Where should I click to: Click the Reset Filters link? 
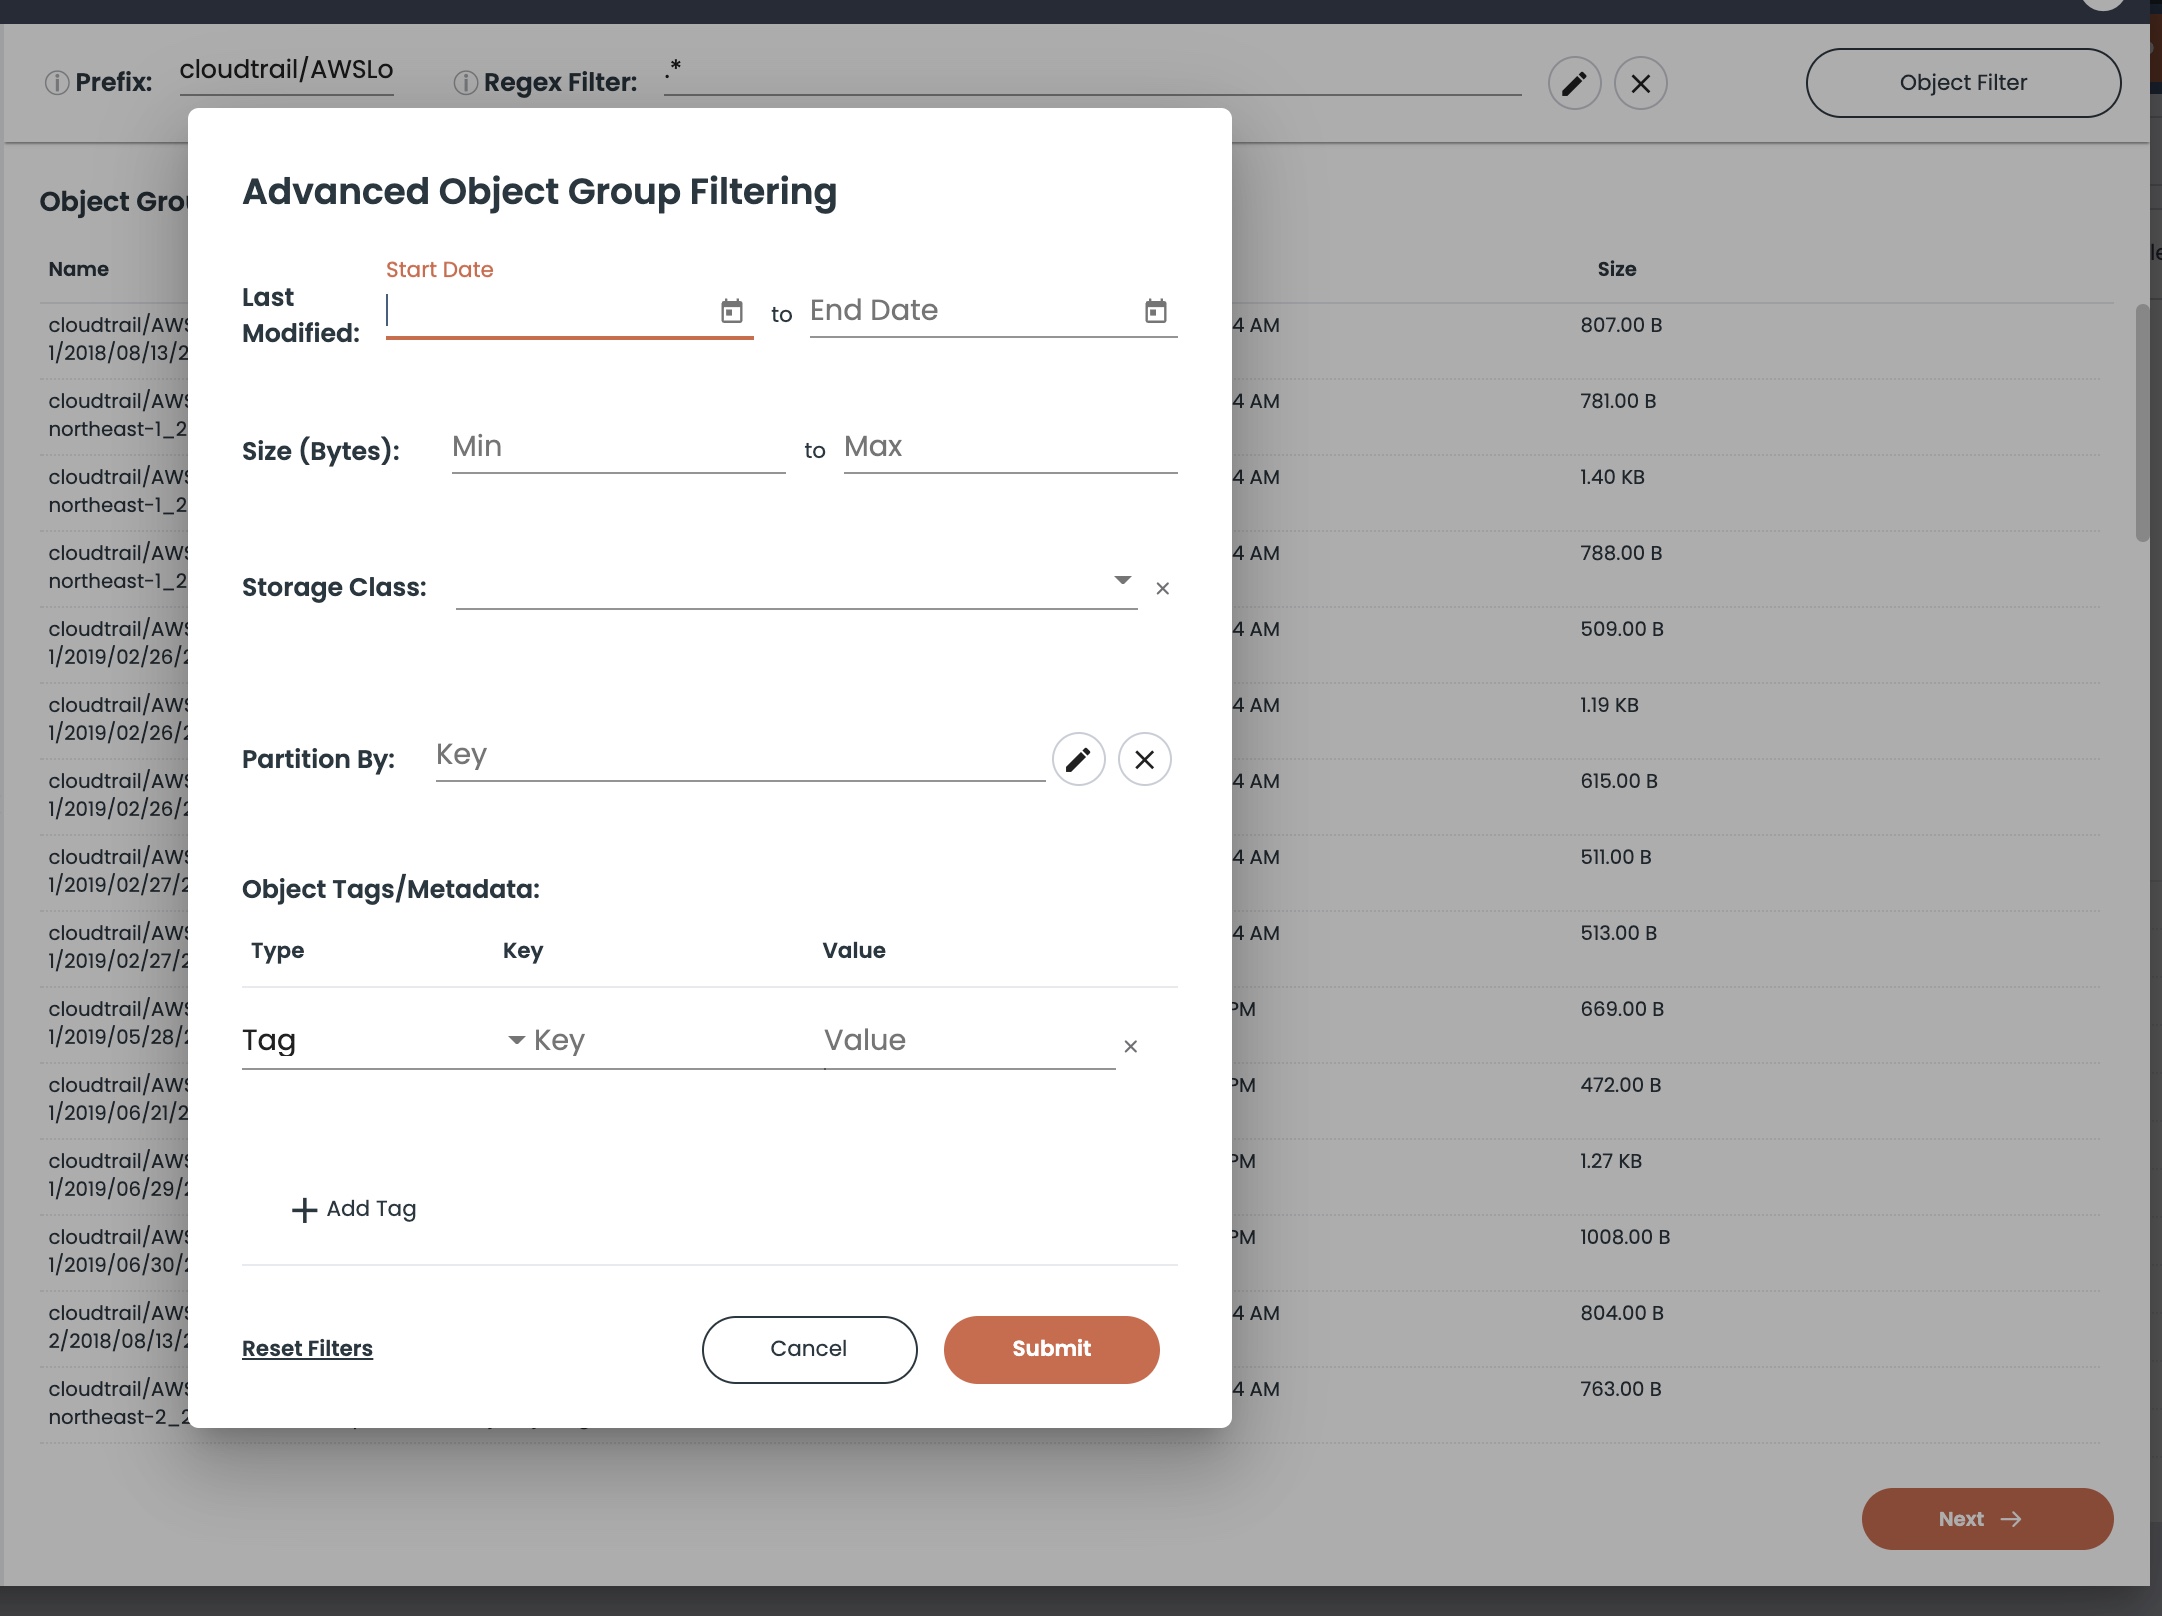click(307, 1348)
